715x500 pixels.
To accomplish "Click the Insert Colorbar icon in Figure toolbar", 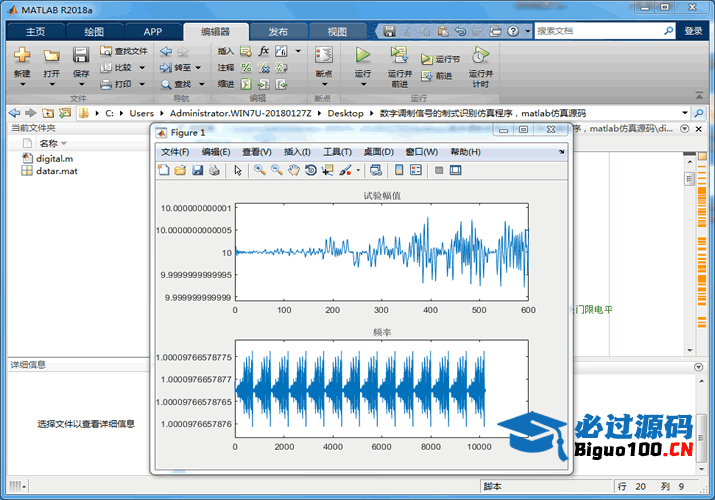I will (x=399, y=171).
